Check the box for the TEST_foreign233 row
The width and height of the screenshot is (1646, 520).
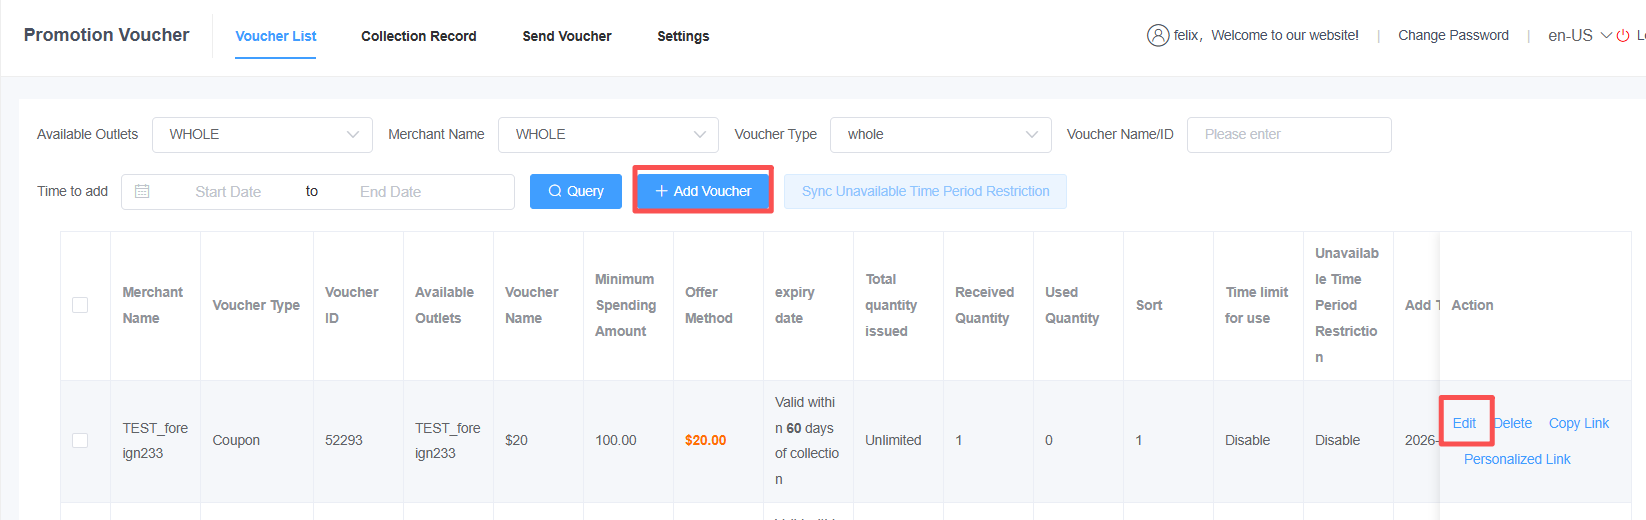point(80,440)
